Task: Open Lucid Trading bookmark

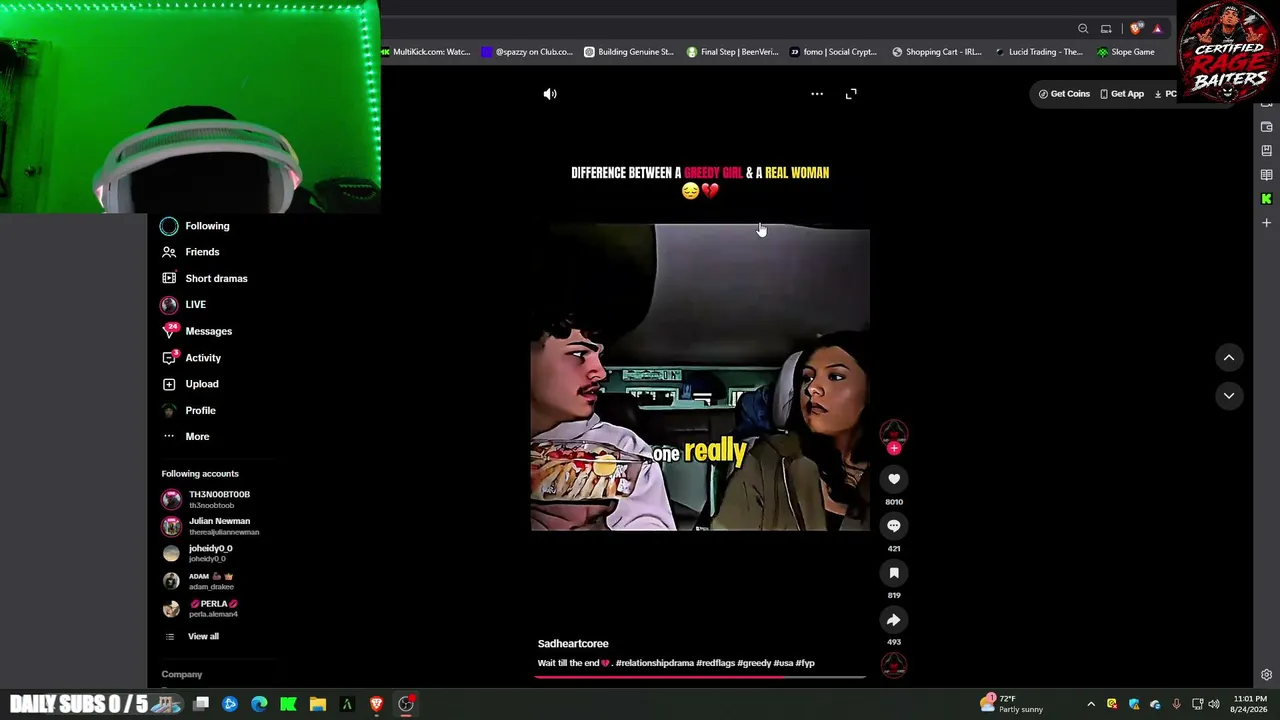Action: 1039,52
